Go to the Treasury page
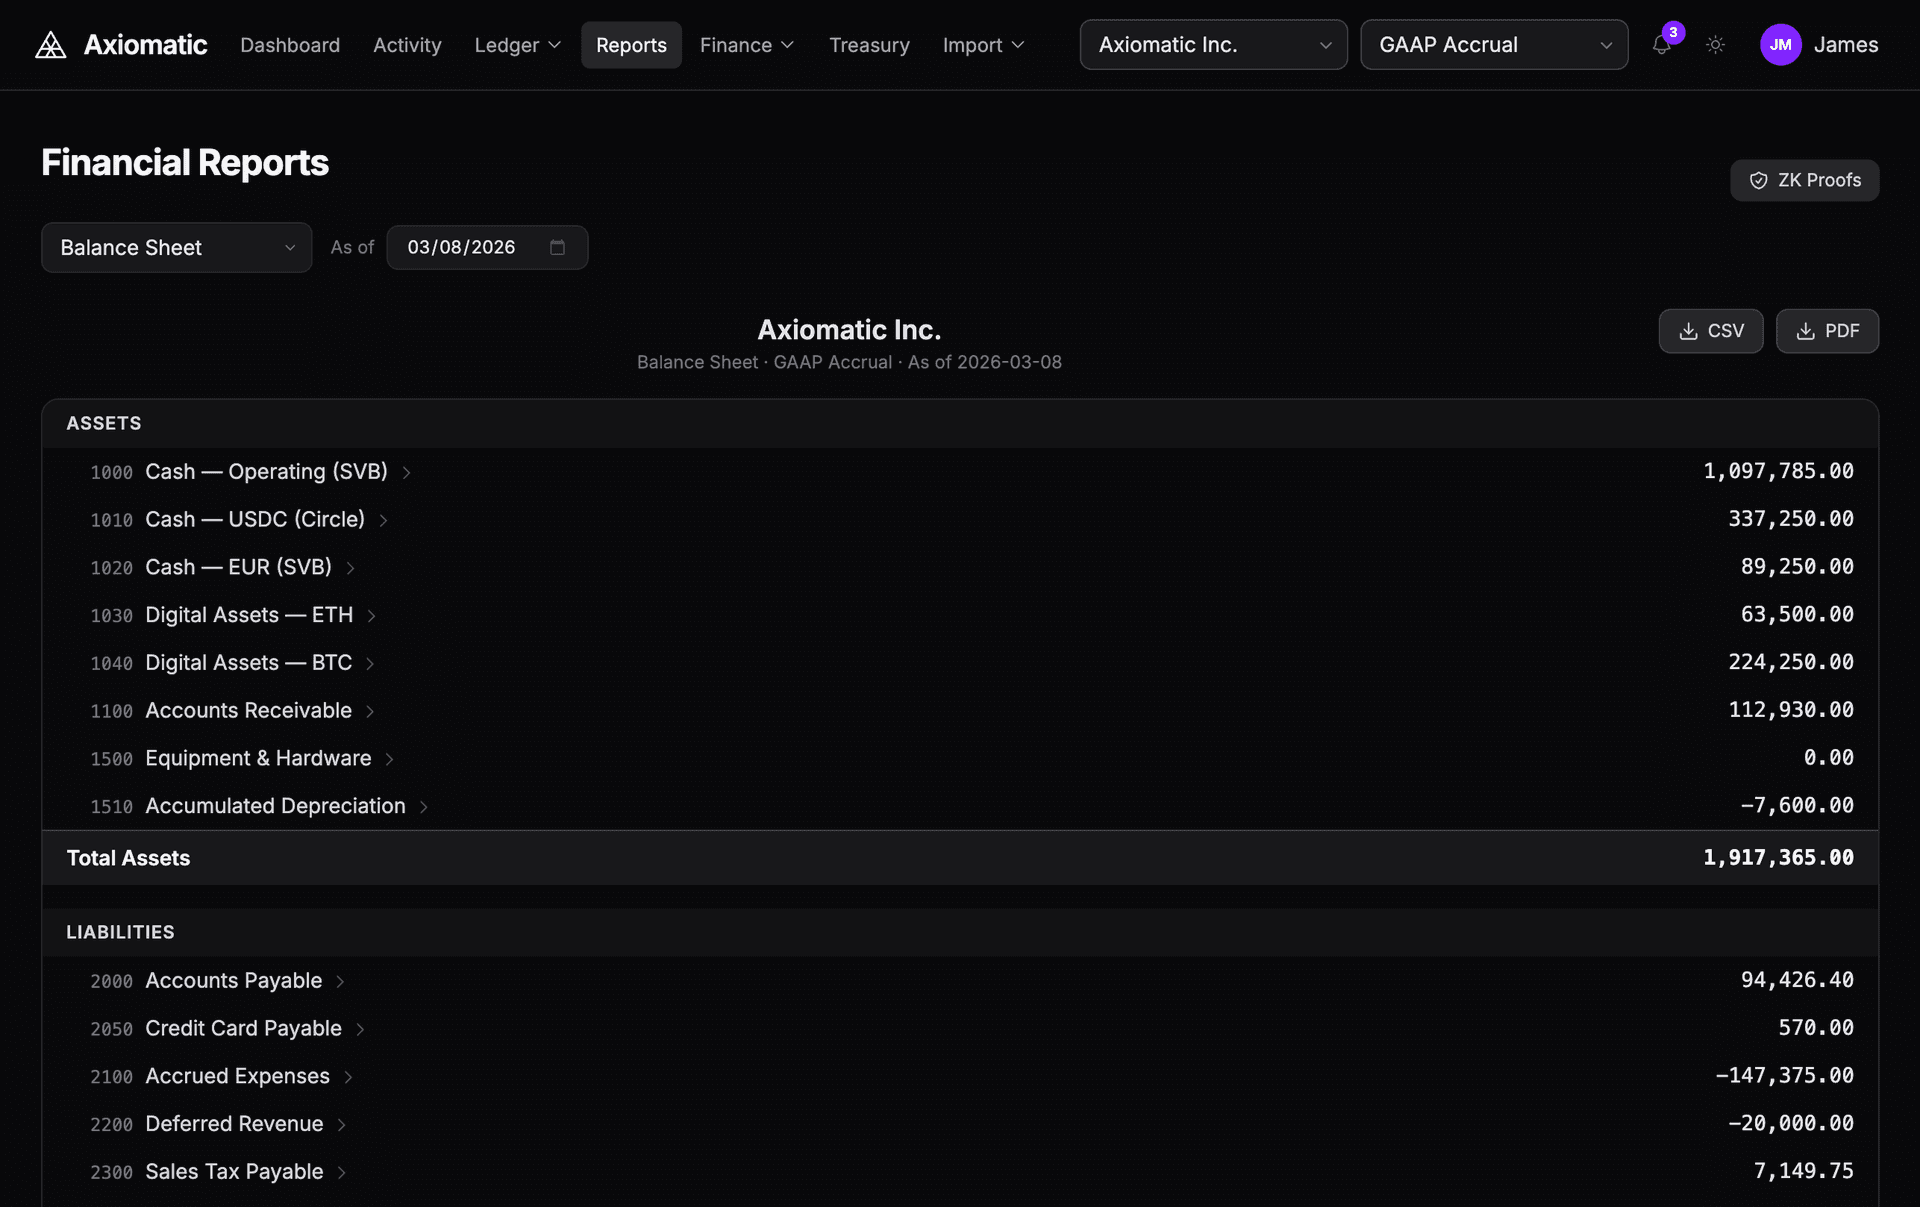Viewport: 1920px width, 1207px height. coord(868,45)
